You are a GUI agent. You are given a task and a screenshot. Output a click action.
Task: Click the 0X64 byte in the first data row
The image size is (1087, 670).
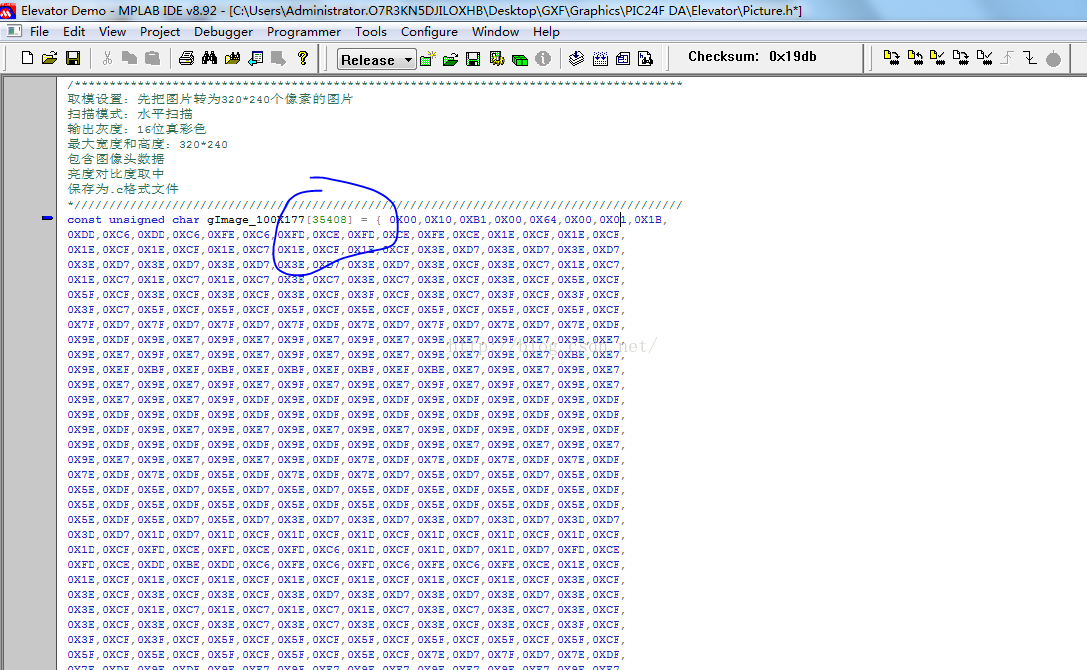[x=543, y=220]
